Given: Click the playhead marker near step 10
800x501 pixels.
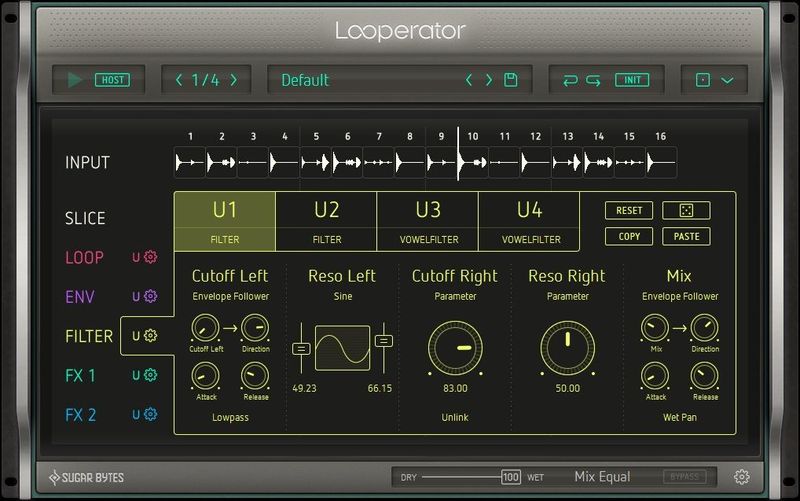Looking at the screenshot, I should [x=458, y=153].
